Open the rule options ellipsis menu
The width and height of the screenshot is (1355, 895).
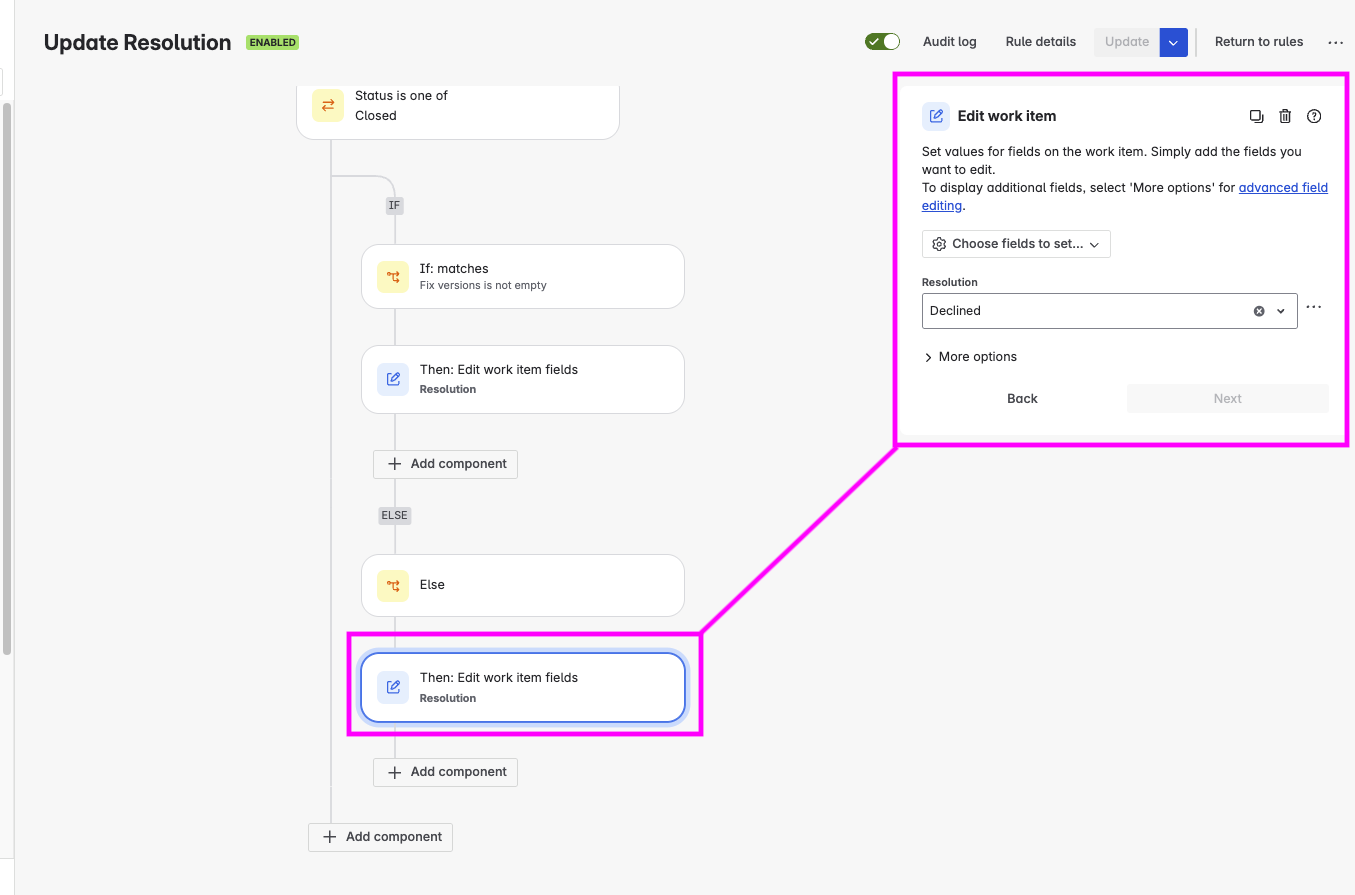pyautogui.click(x=1335, y=42)
